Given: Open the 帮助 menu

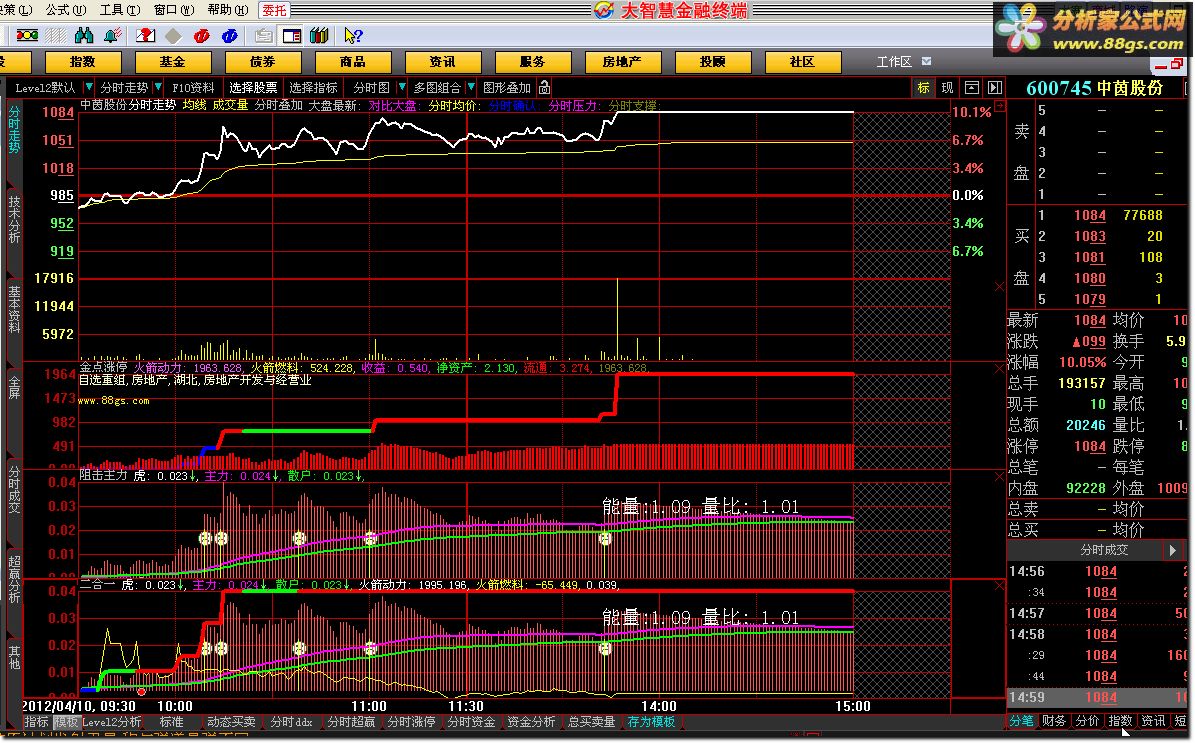Looking at the screenshot, I should click(x=228, y=10).
